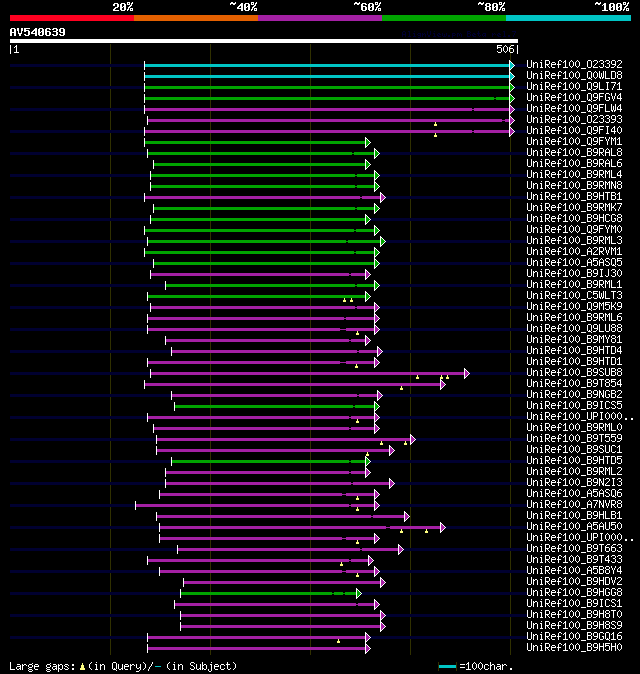Select UniRef100_A5B8Y4 hit
This screenshot has height=674, width=640.
tap(574, 570)
